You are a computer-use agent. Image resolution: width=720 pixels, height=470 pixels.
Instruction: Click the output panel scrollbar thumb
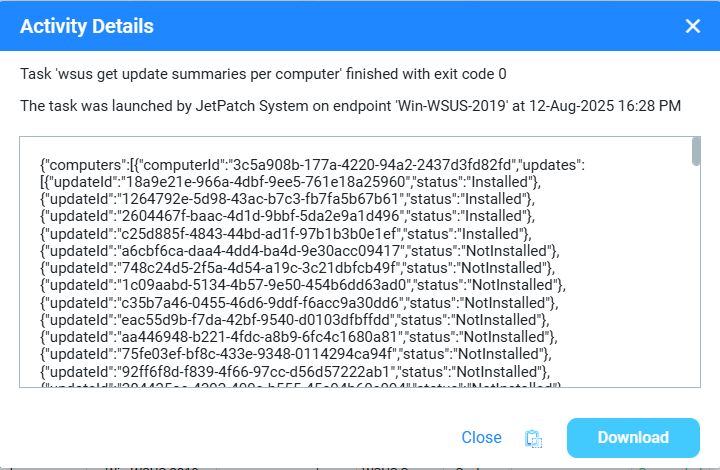click(x=696, y=150)
